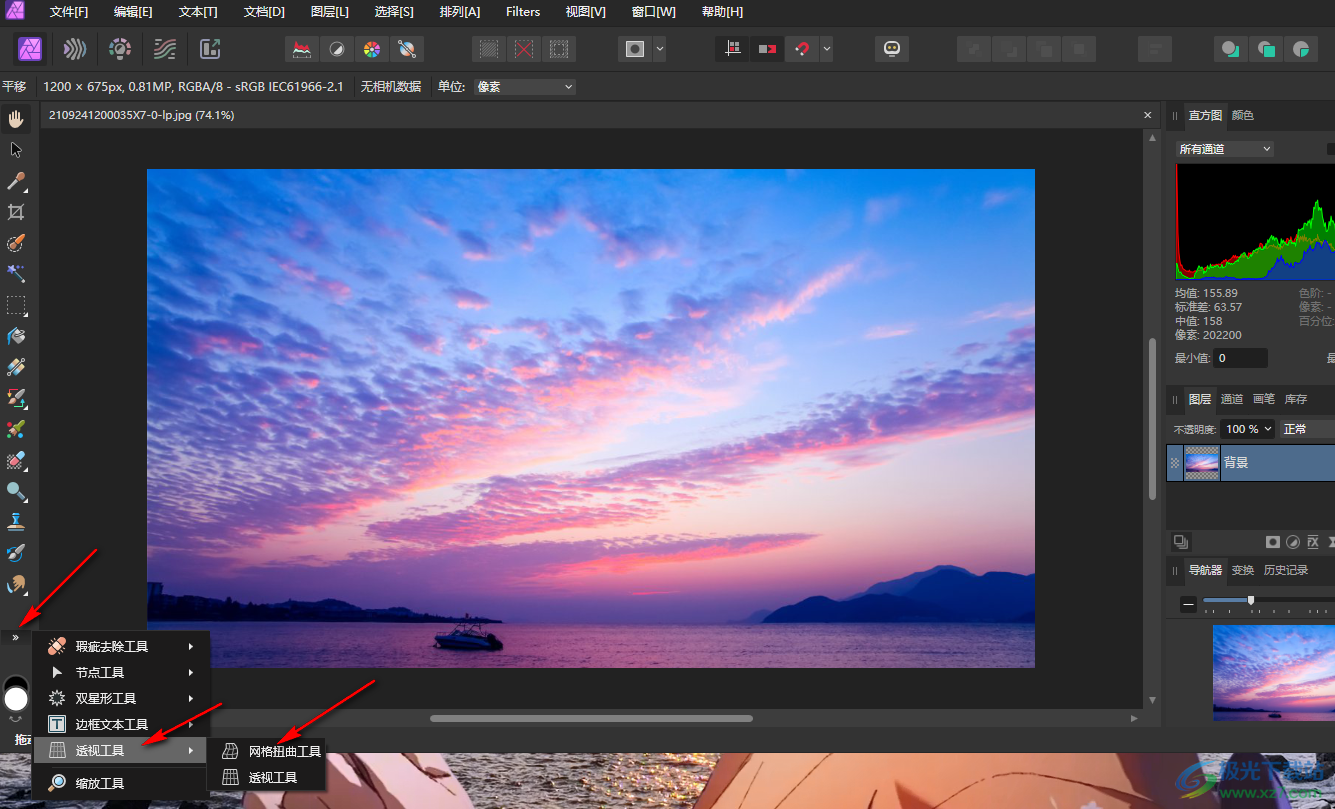The height and width of the screenshot is (809, 1335).
Task: Open the 单位 units dropdown
Action: 525,87
